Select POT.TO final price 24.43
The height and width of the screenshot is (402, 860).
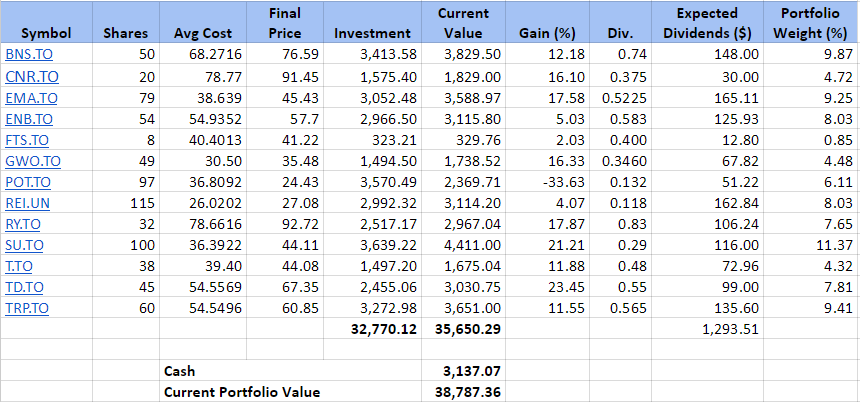pos(285,183)
